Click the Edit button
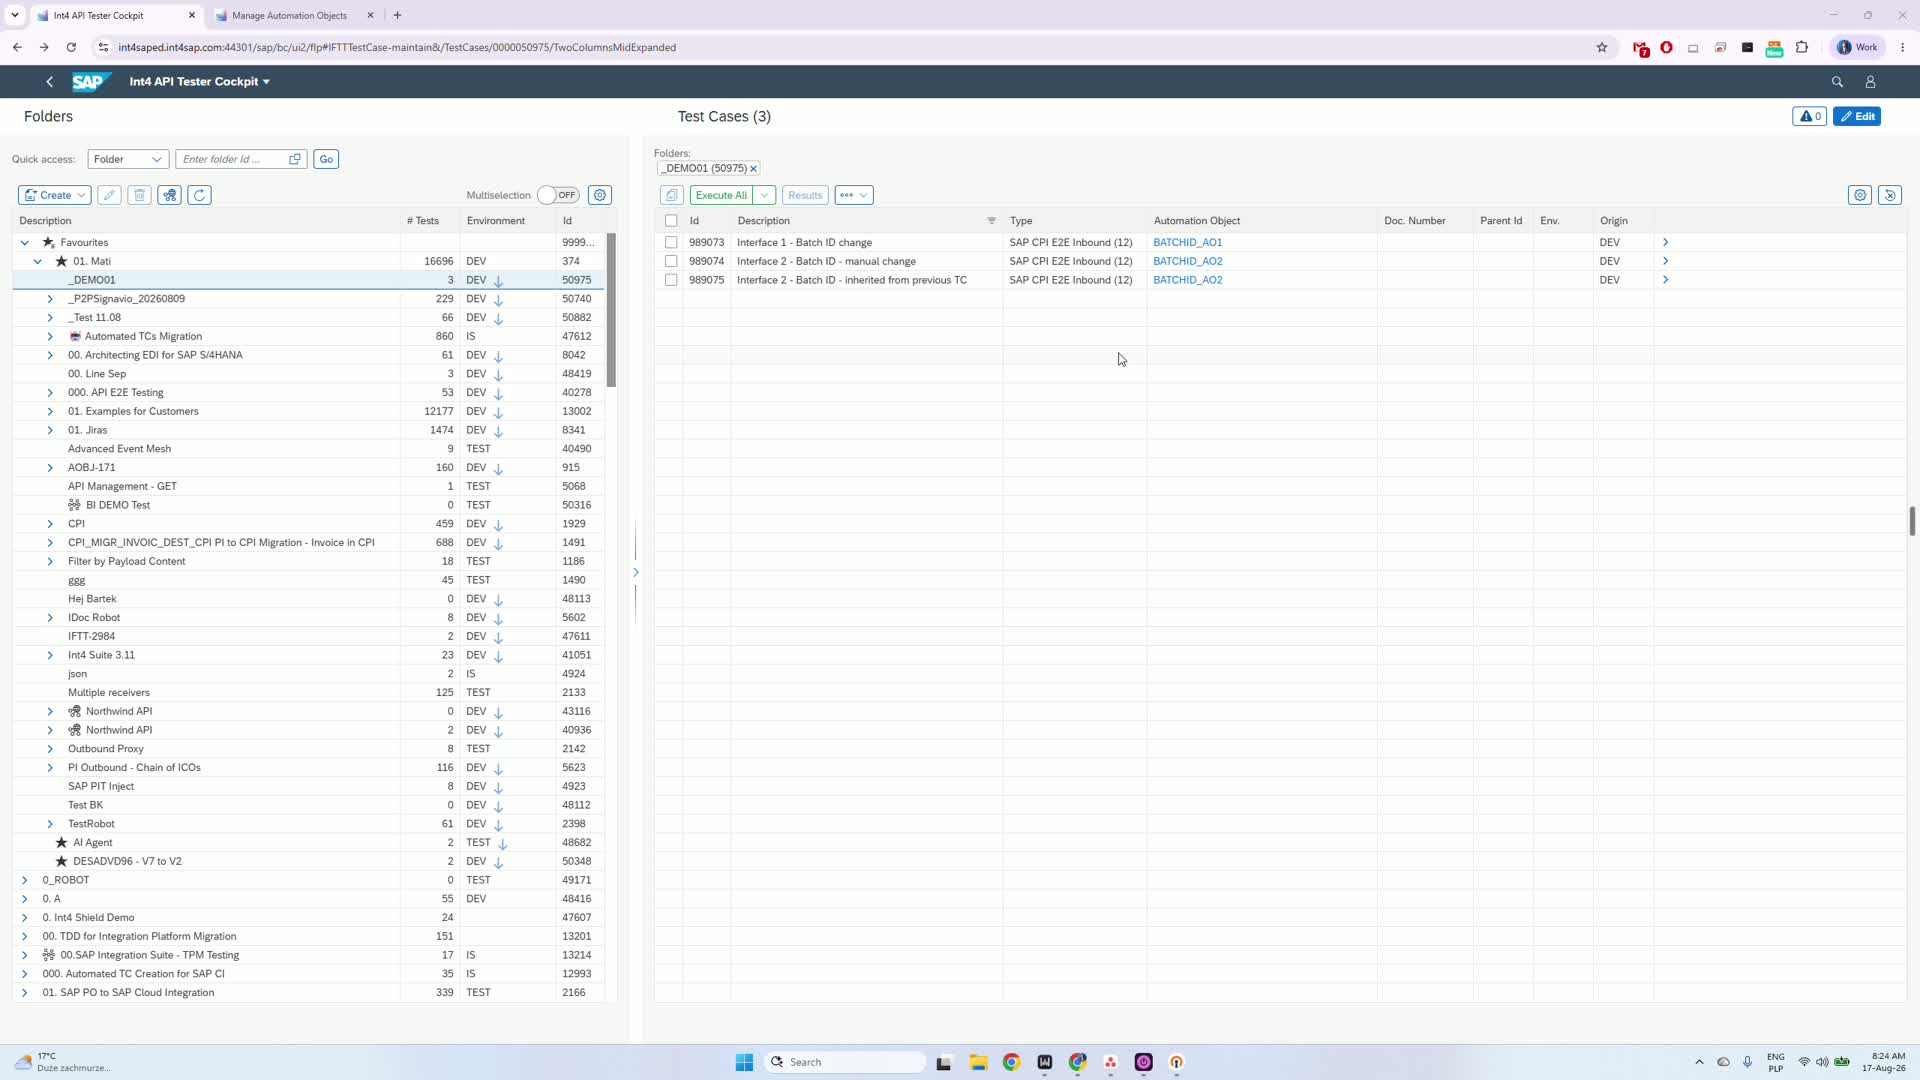Image resolution: width=1920 pixels, height=1080 pixels. pos(1857,117)
